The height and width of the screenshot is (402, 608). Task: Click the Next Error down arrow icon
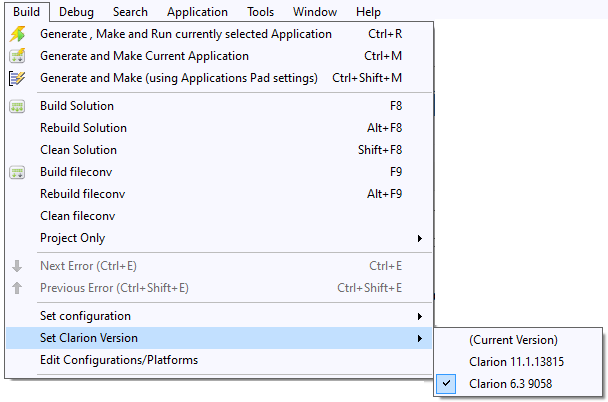pyautogui.click(x=17, y=266)
